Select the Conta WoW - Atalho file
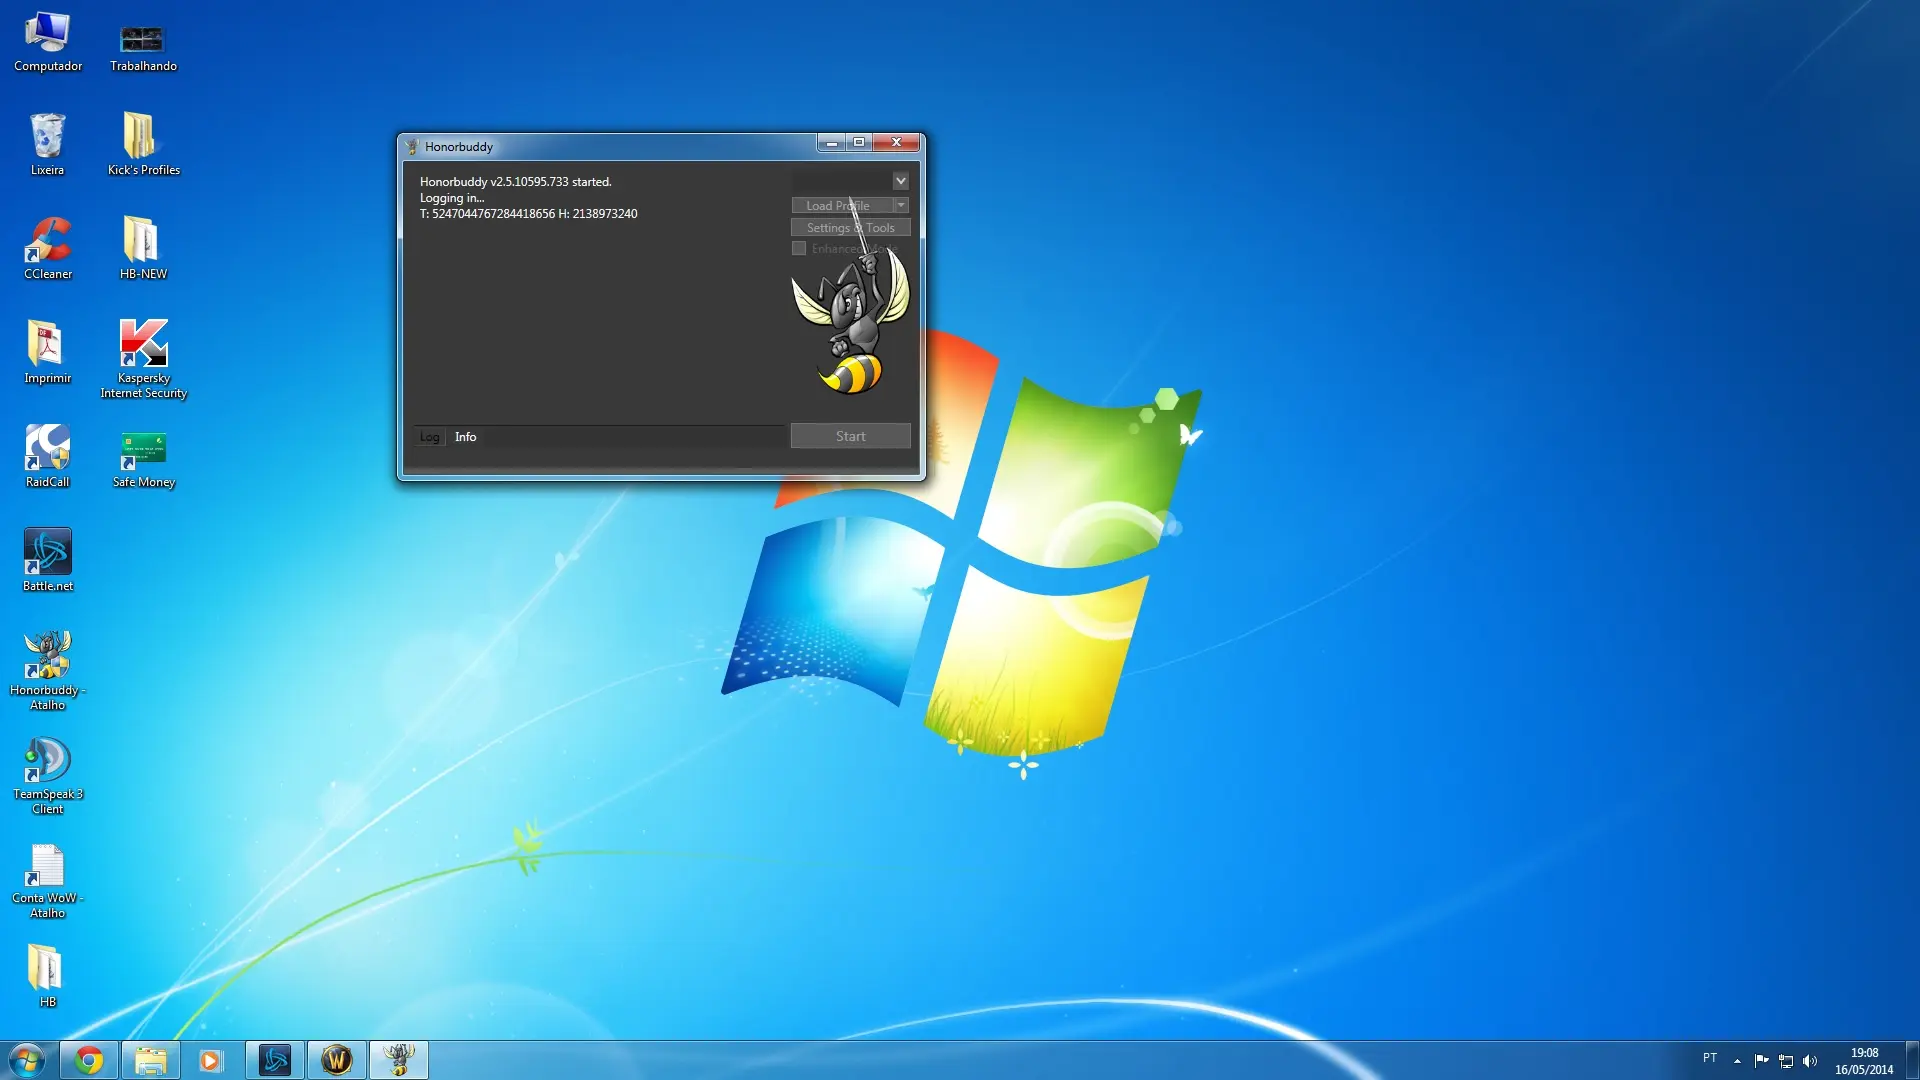 point(47,880)
